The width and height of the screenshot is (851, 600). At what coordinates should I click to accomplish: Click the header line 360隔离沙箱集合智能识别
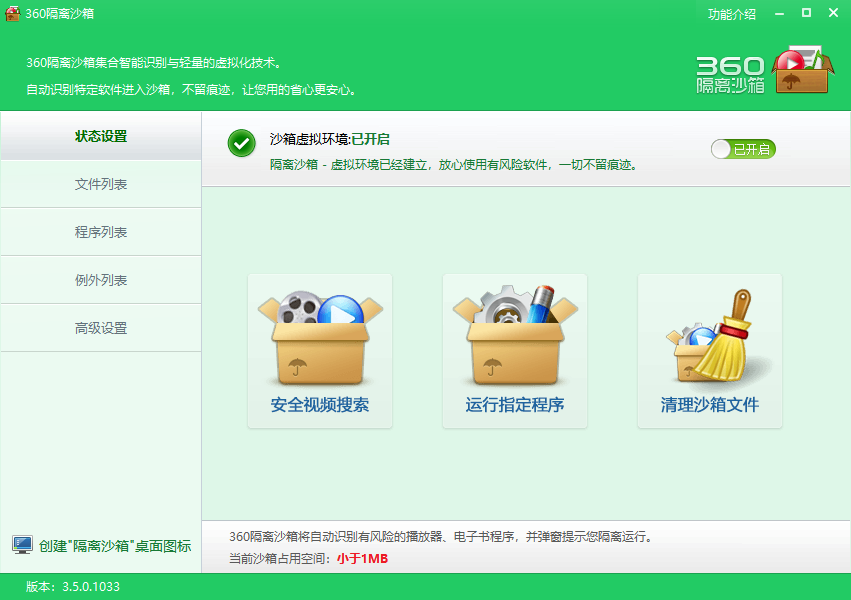click(x=155, y=63)
